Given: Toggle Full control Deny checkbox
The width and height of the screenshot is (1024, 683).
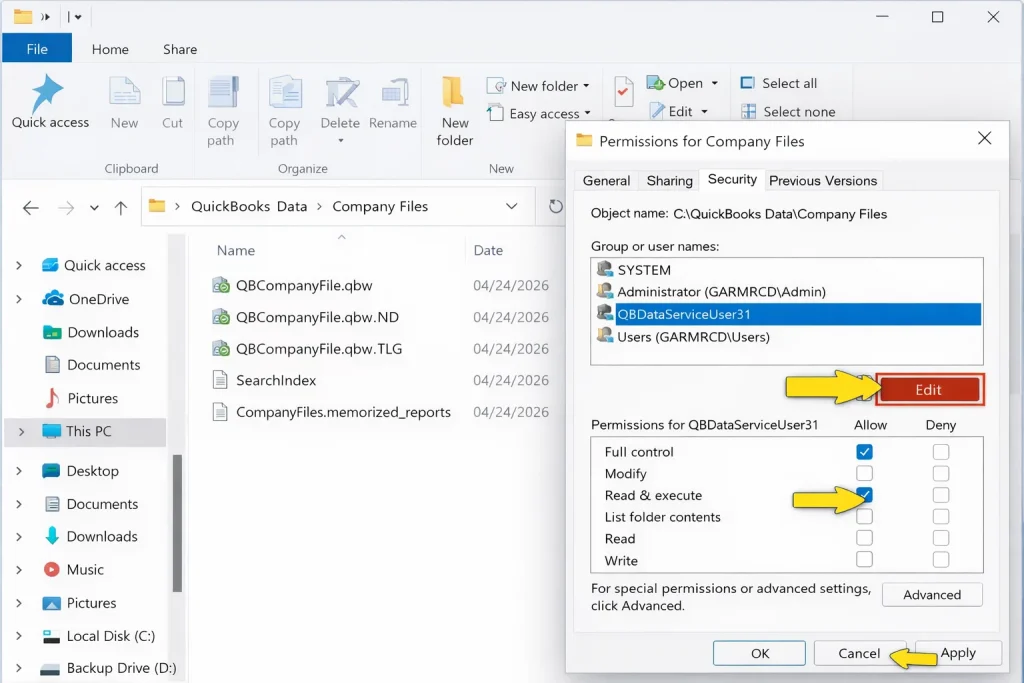Looking at the screenshot, I should (941, 452).
